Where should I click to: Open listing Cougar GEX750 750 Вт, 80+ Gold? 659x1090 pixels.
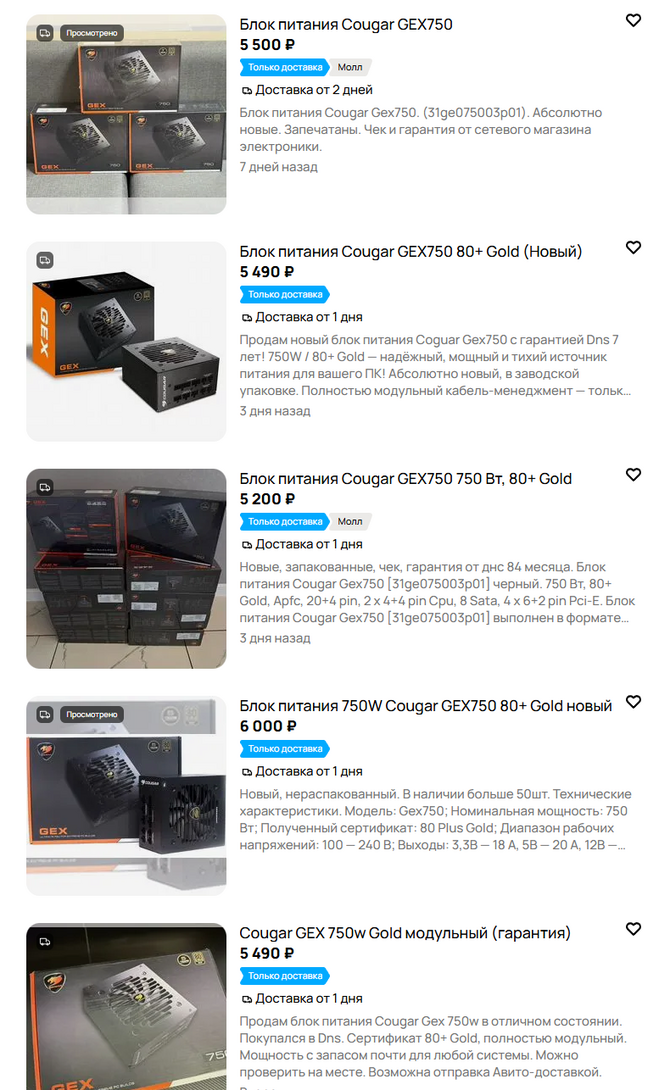405,479
